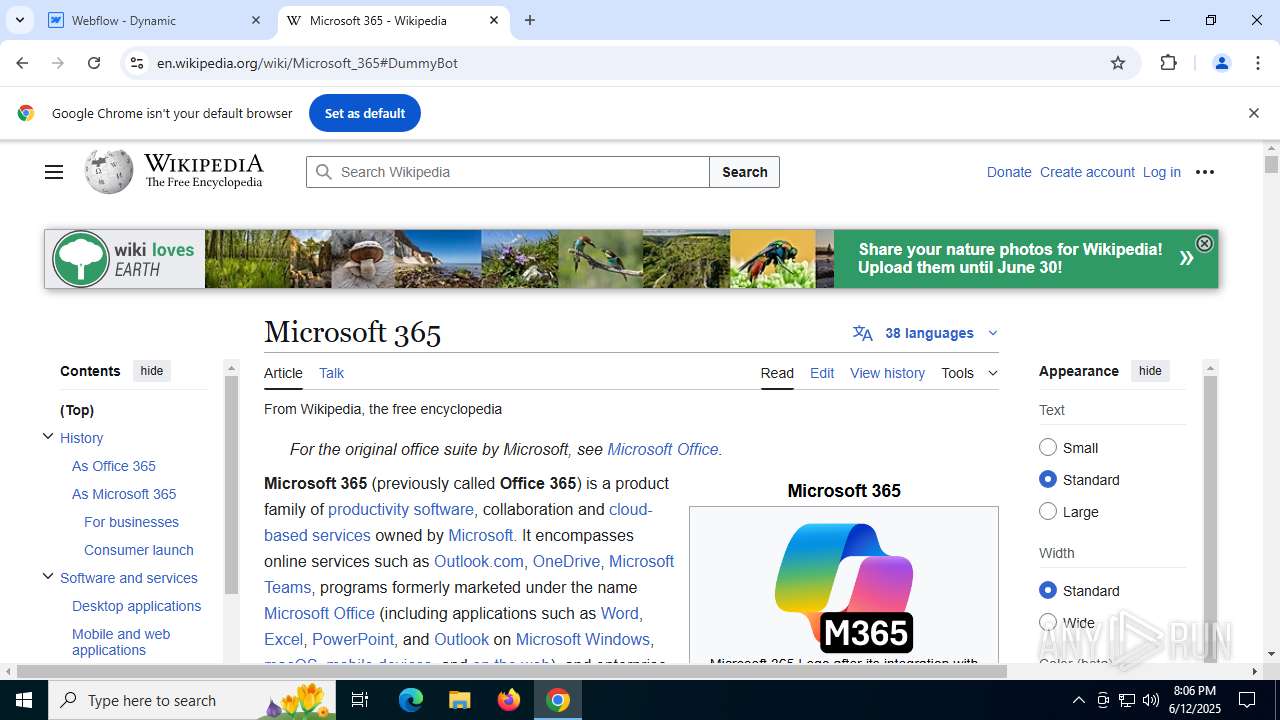Select Standard text size
The height and width of the screenshot is (720, 1280).
click(1048, 479)
